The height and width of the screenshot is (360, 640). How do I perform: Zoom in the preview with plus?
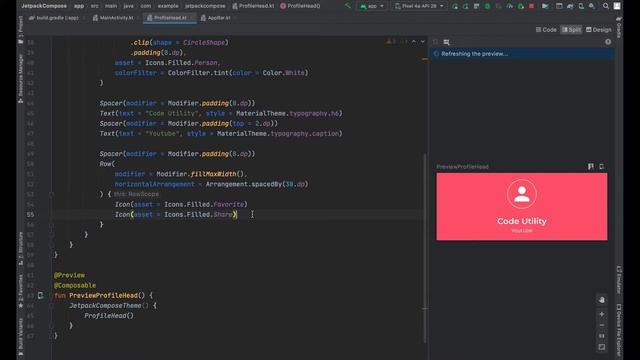click(x=602, y=314)
